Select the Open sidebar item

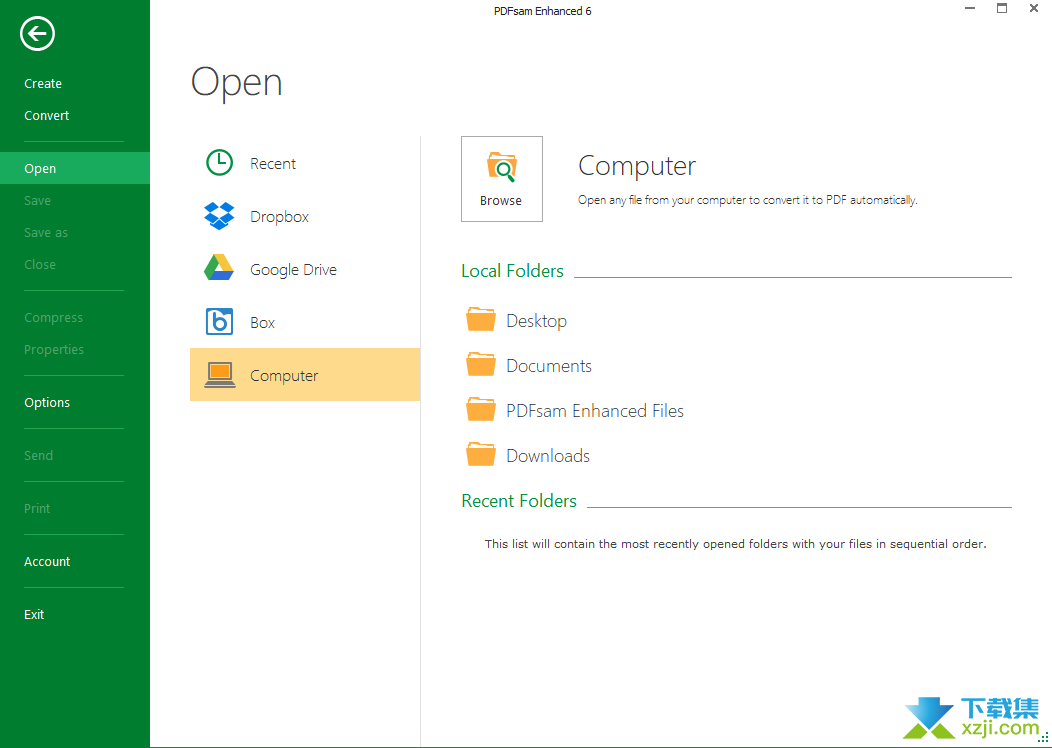click(40, 169)
